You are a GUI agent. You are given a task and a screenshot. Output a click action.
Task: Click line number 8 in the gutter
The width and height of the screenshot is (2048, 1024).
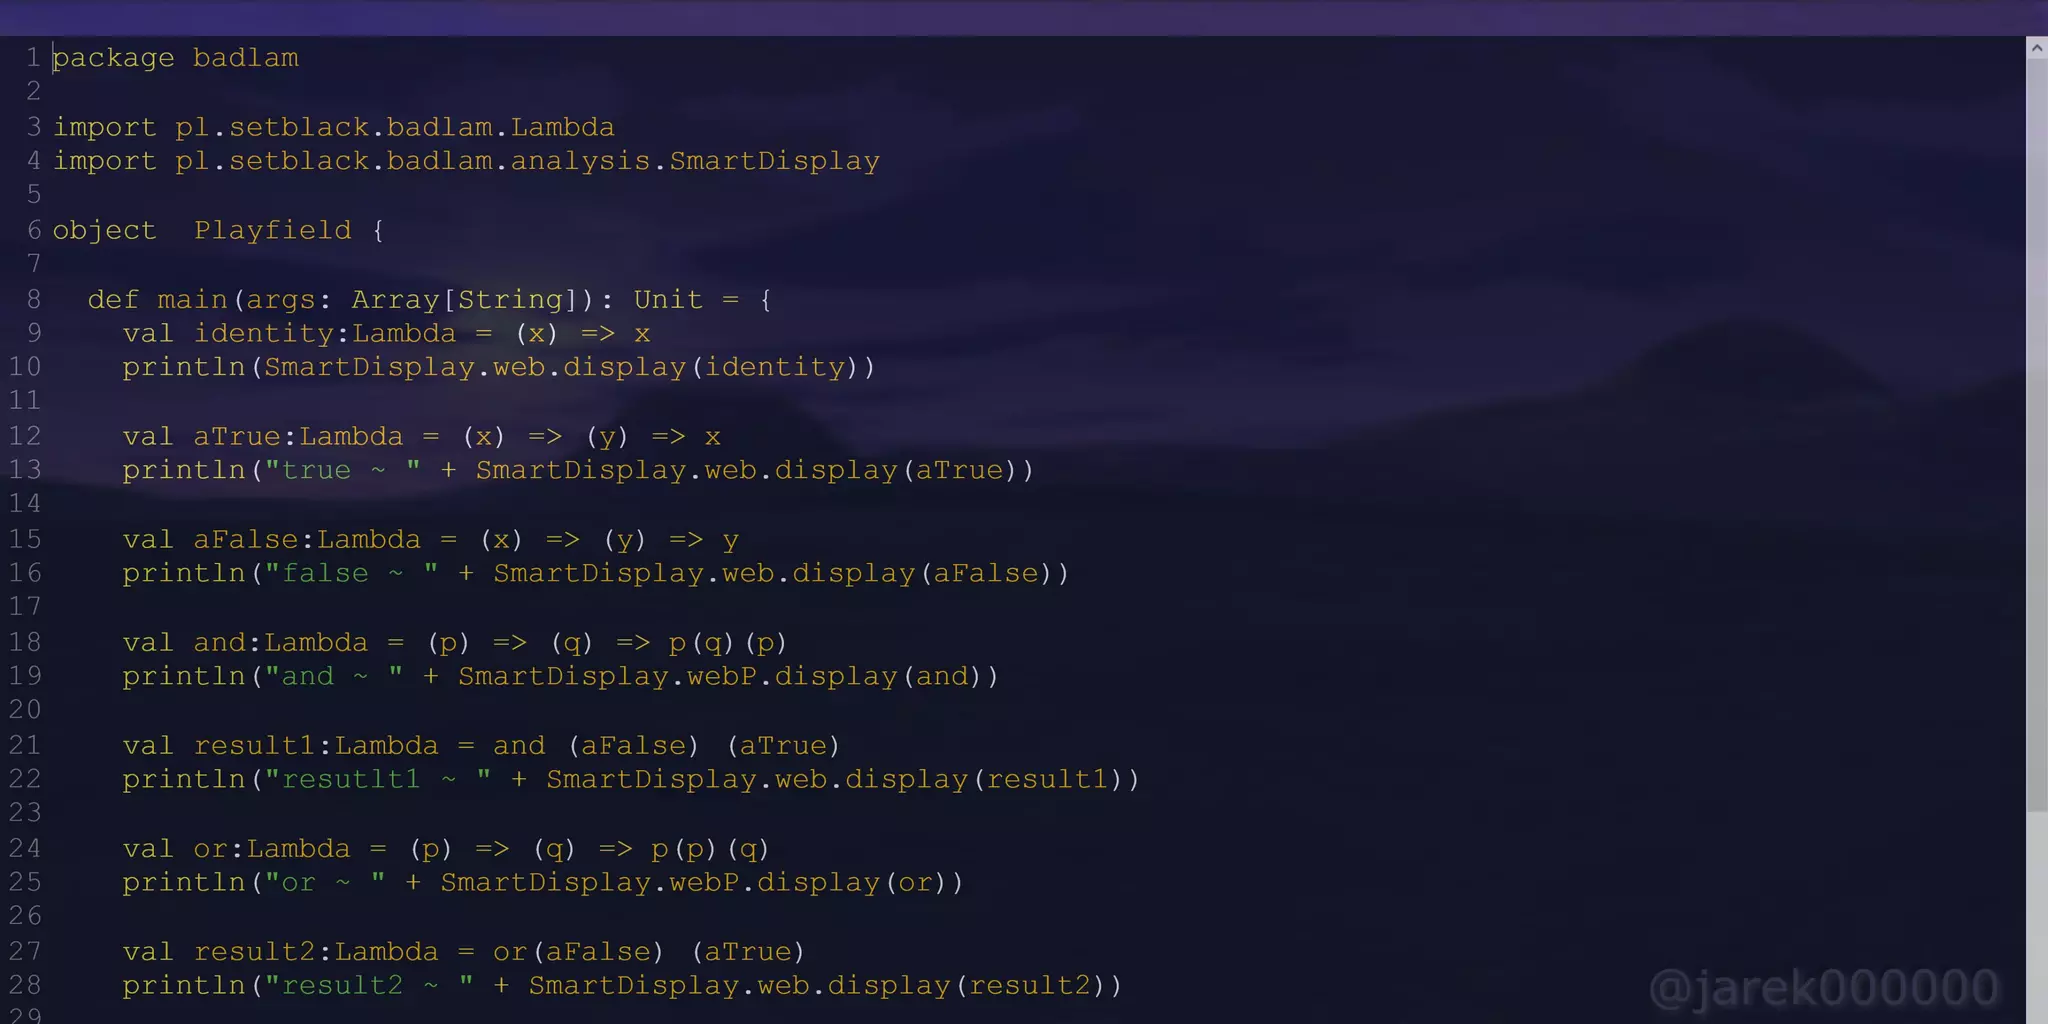coord(34,299)
